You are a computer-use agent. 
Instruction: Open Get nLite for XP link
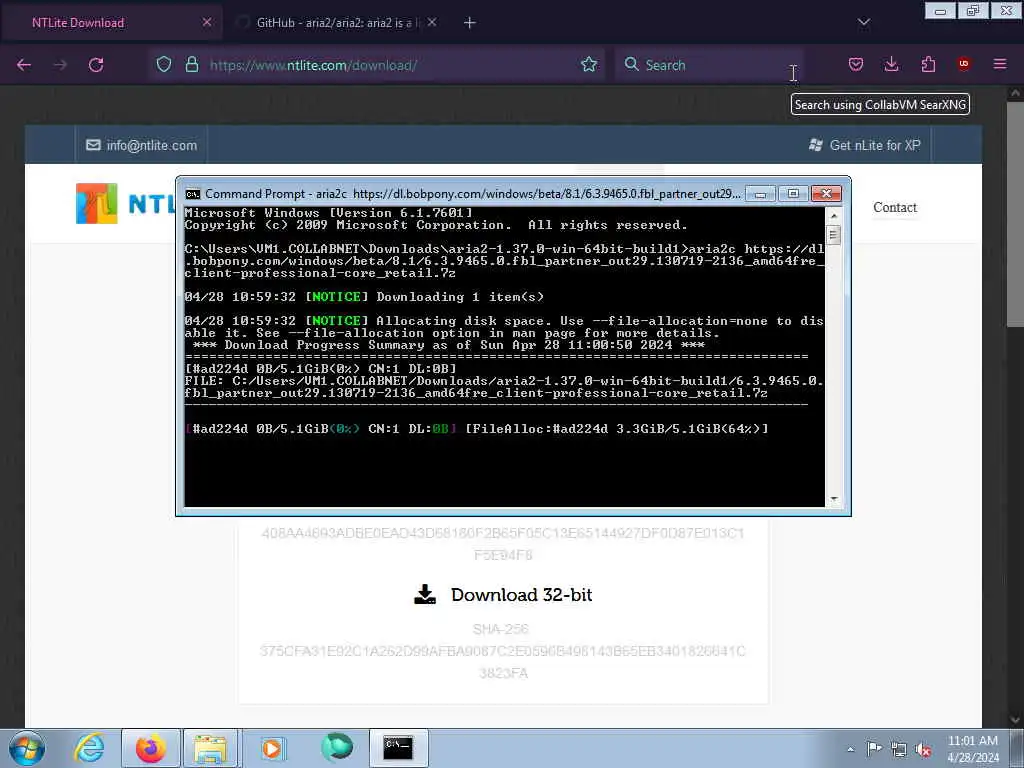click(865, 146)
